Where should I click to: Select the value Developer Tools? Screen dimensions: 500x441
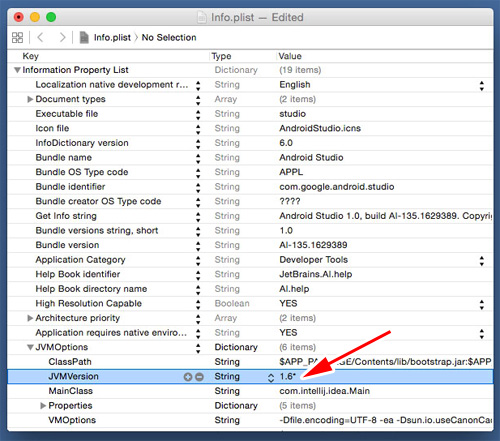coord(313,260)
